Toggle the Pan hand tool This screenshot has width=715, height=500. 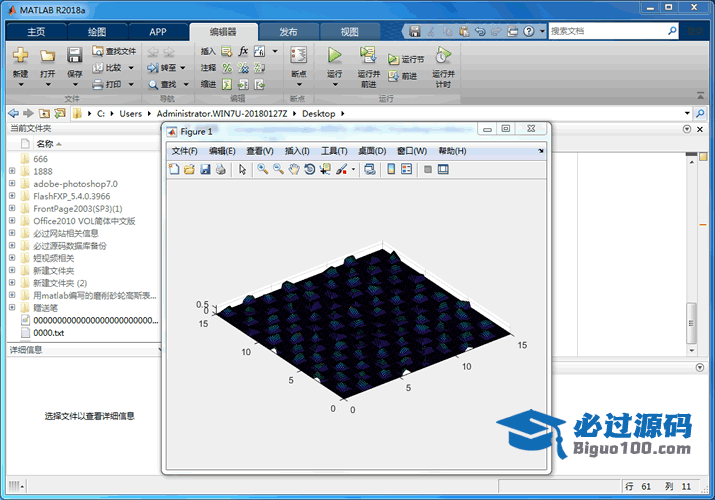point(294,170)
